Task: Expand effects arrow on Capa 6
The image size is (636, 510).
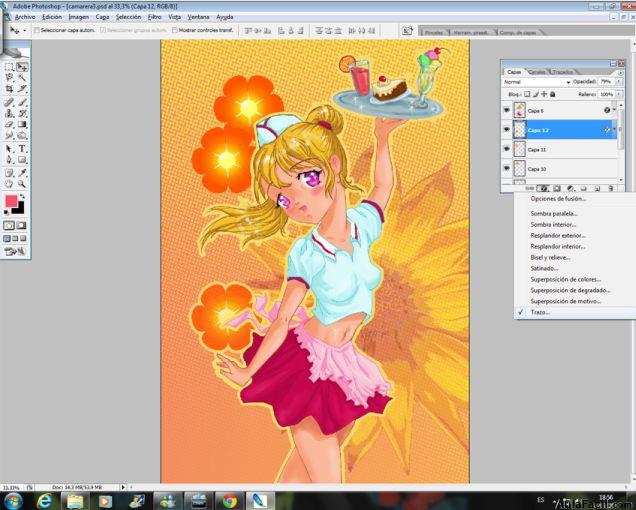Action: (614, 110)
